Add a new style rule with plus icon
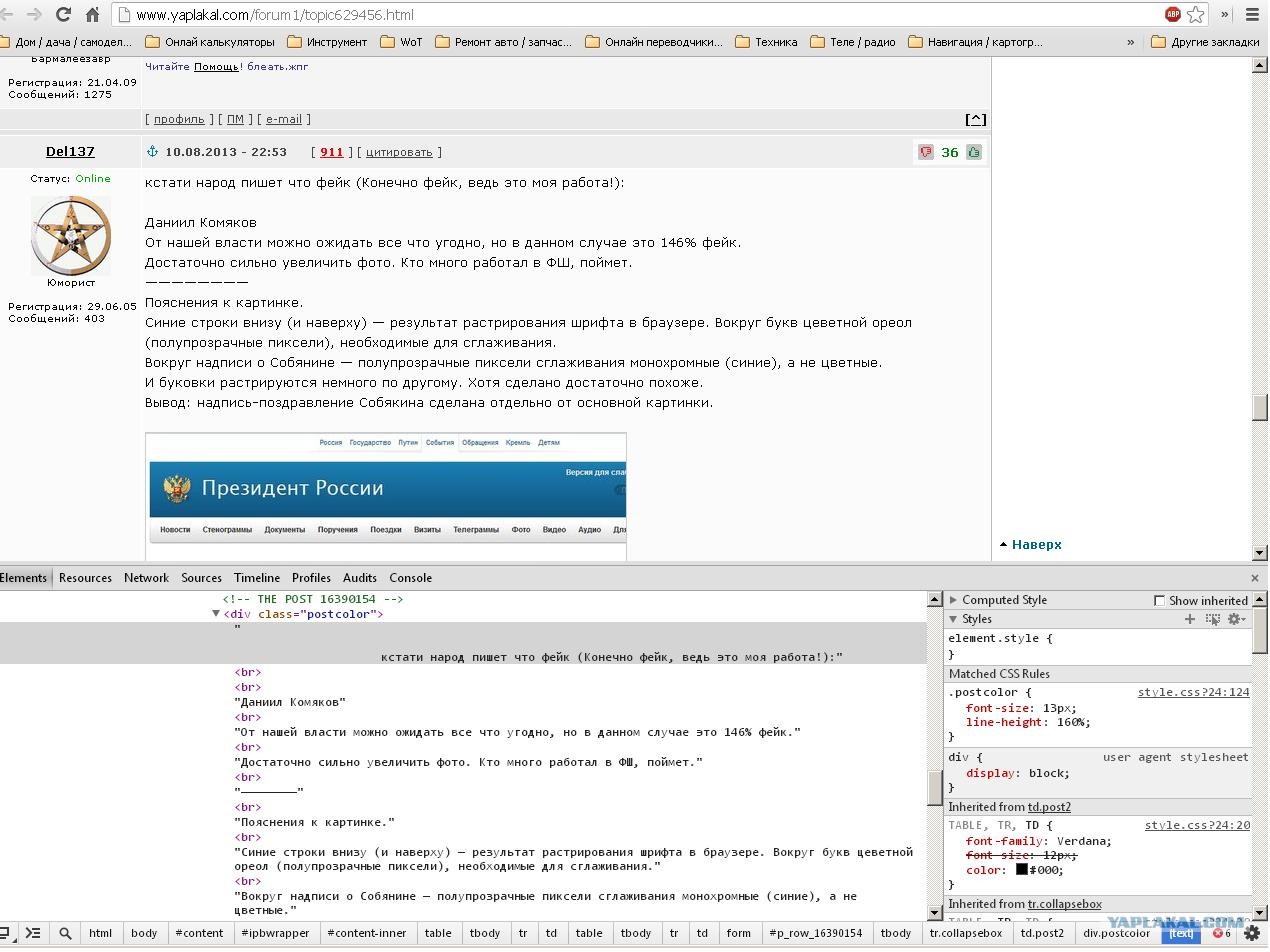Screen dimensions: 1270x952 click(x=1189, y=619)
